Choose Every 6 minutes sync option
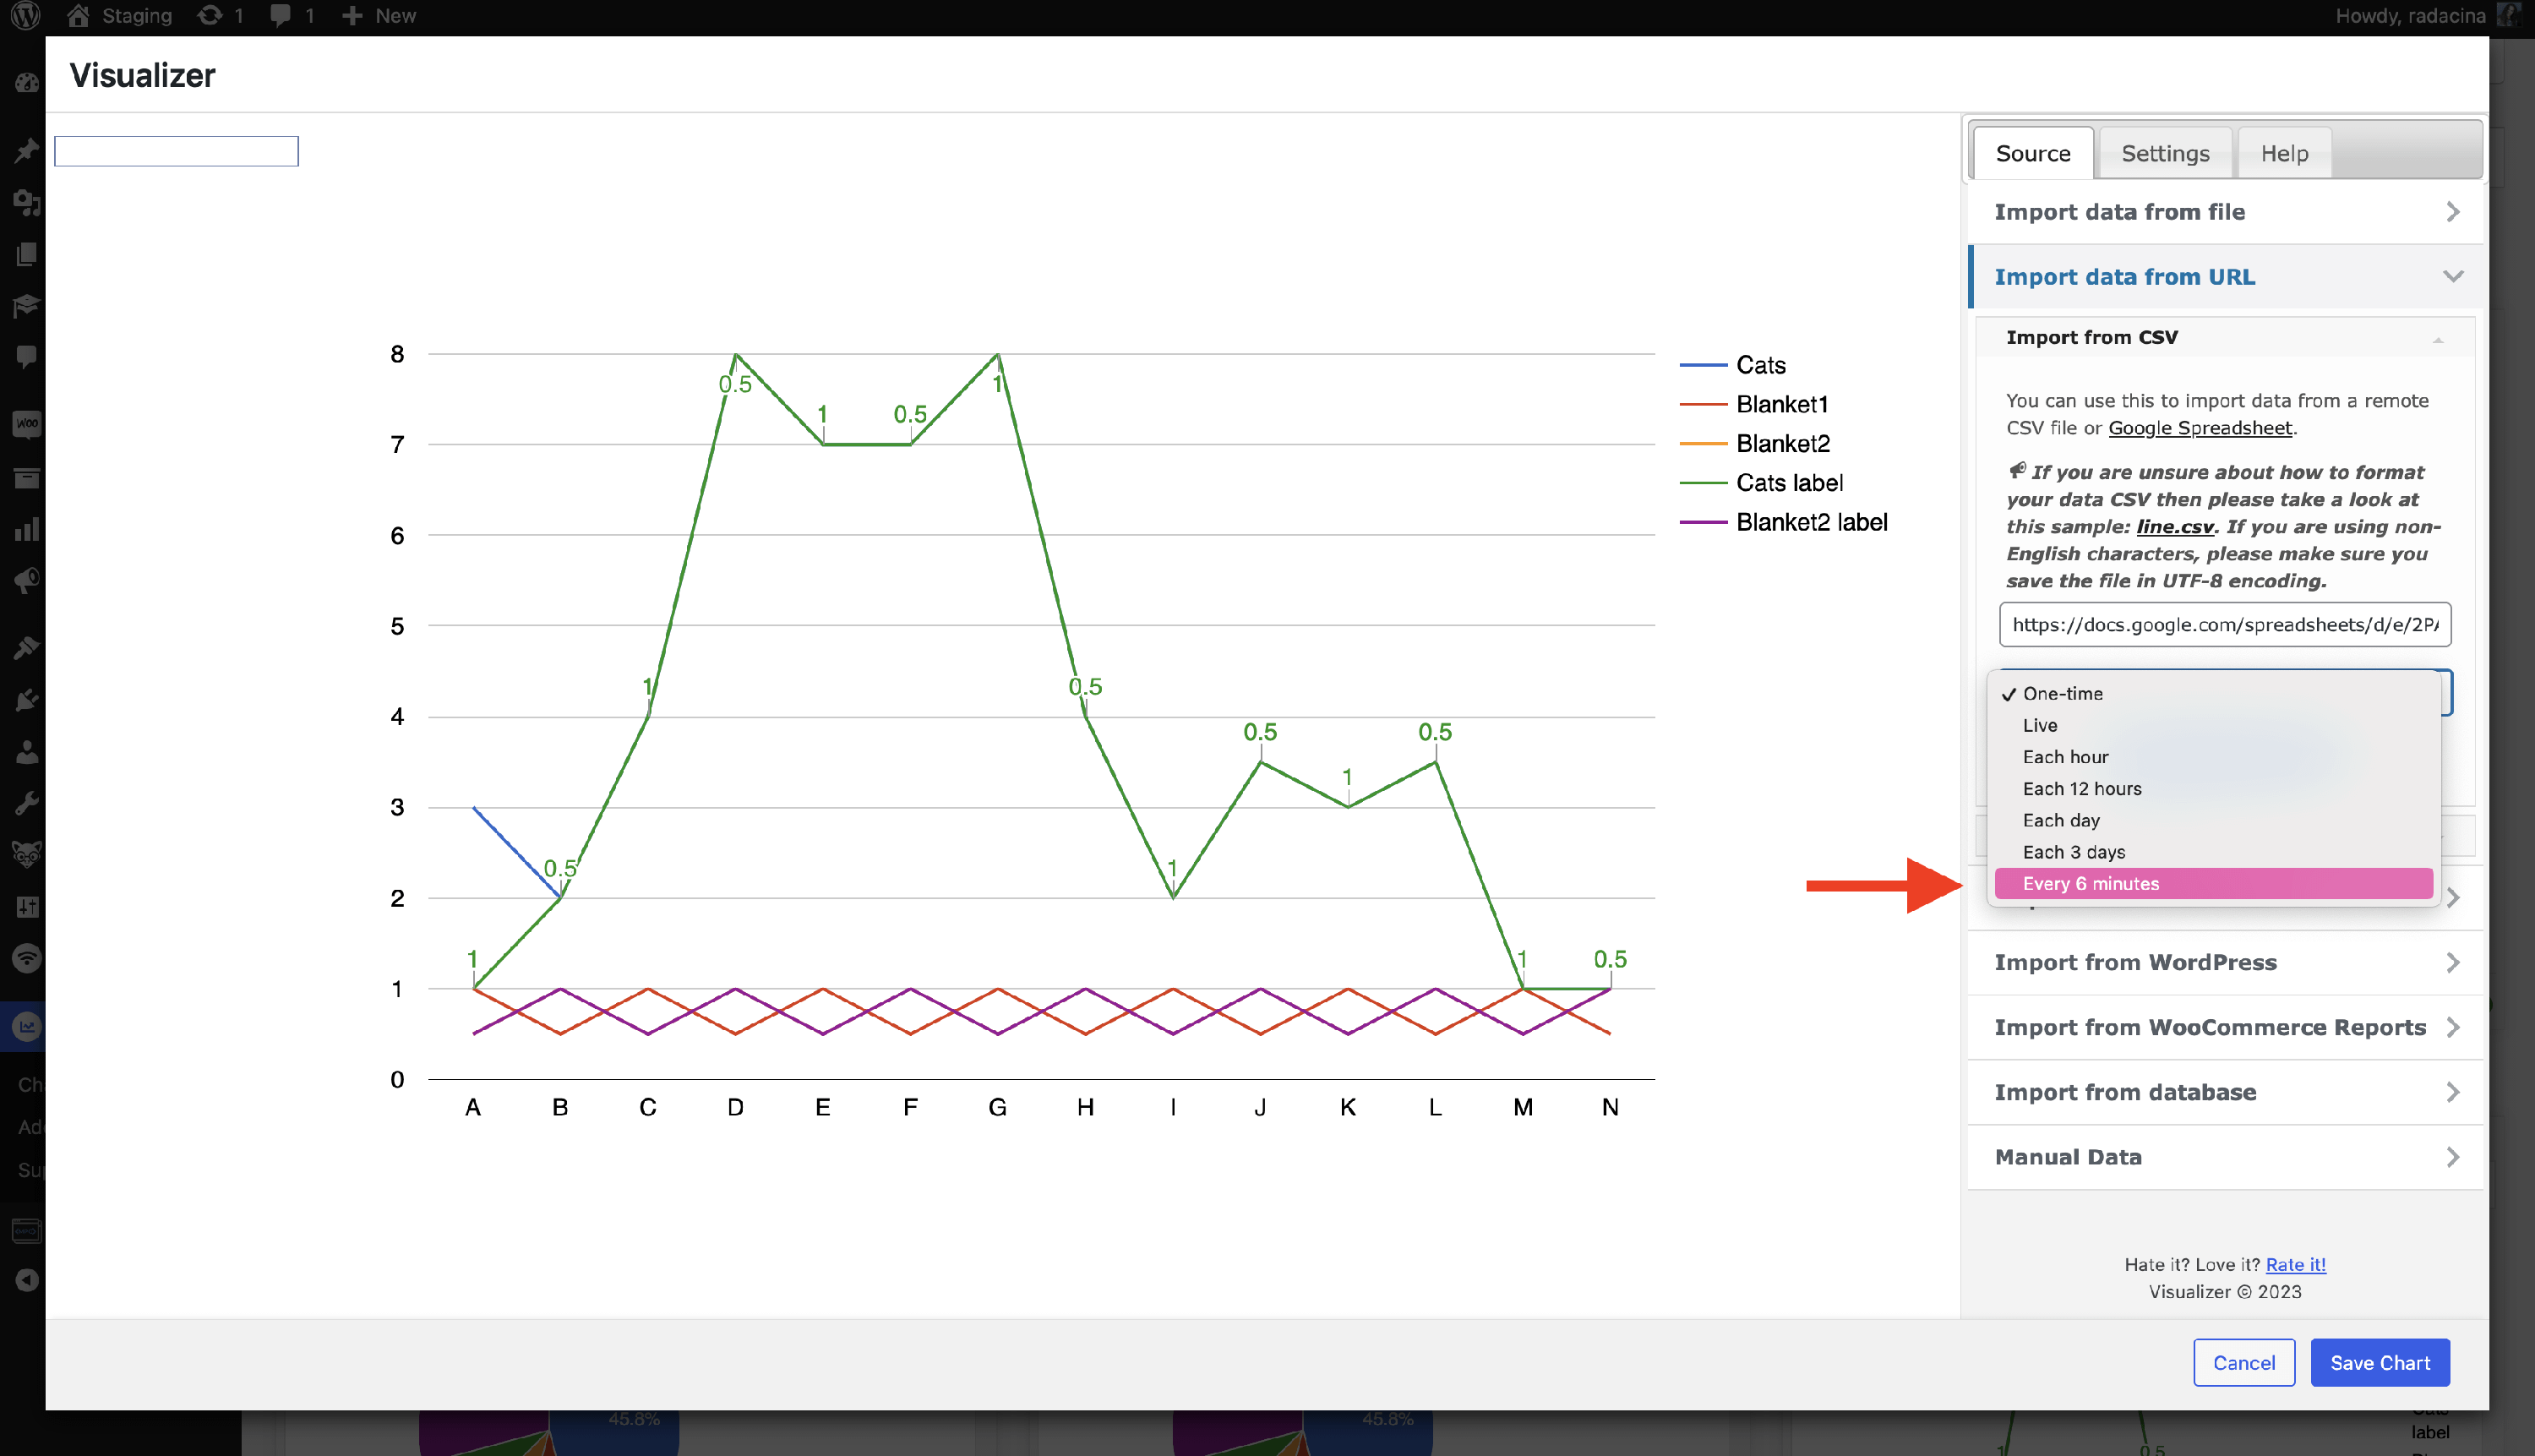Screen dimensions: 2535x1456 pyautogui.click(x=2090, y=883)
